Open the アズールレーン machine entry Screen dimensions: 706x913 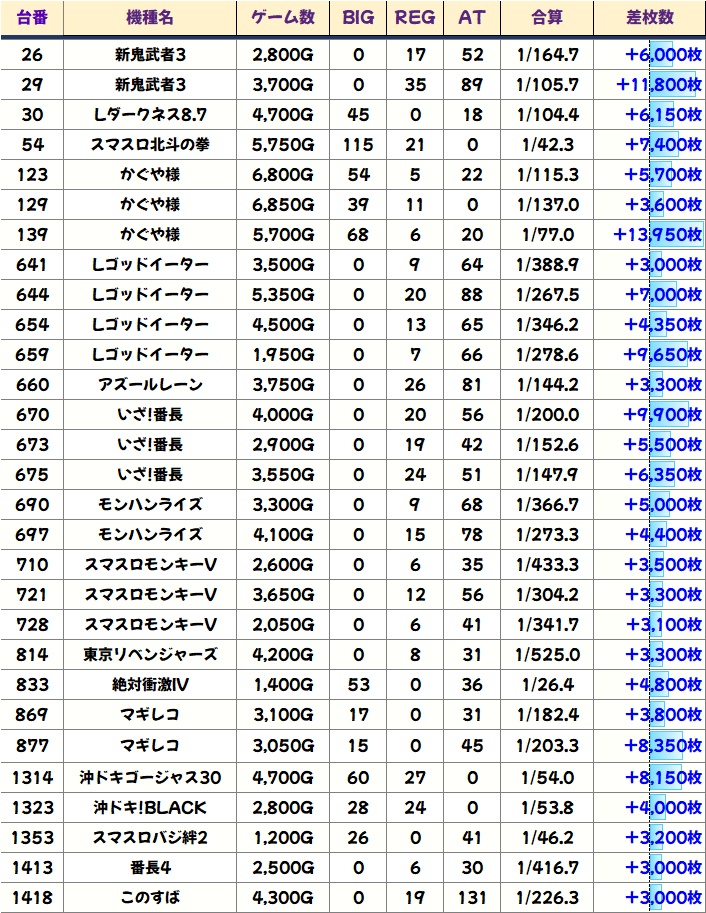coord(150,385)
